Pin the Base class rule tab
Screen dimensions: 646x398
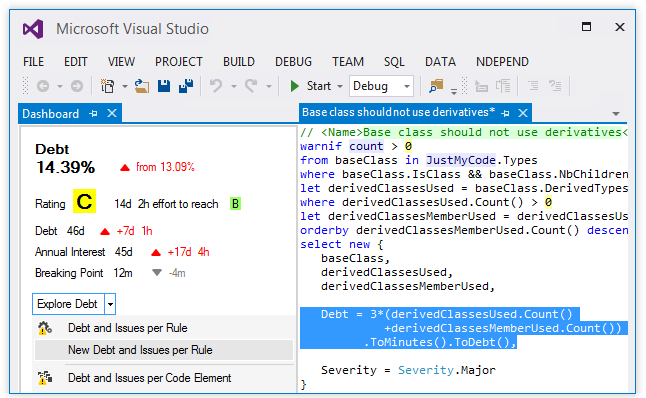[506, 113]
